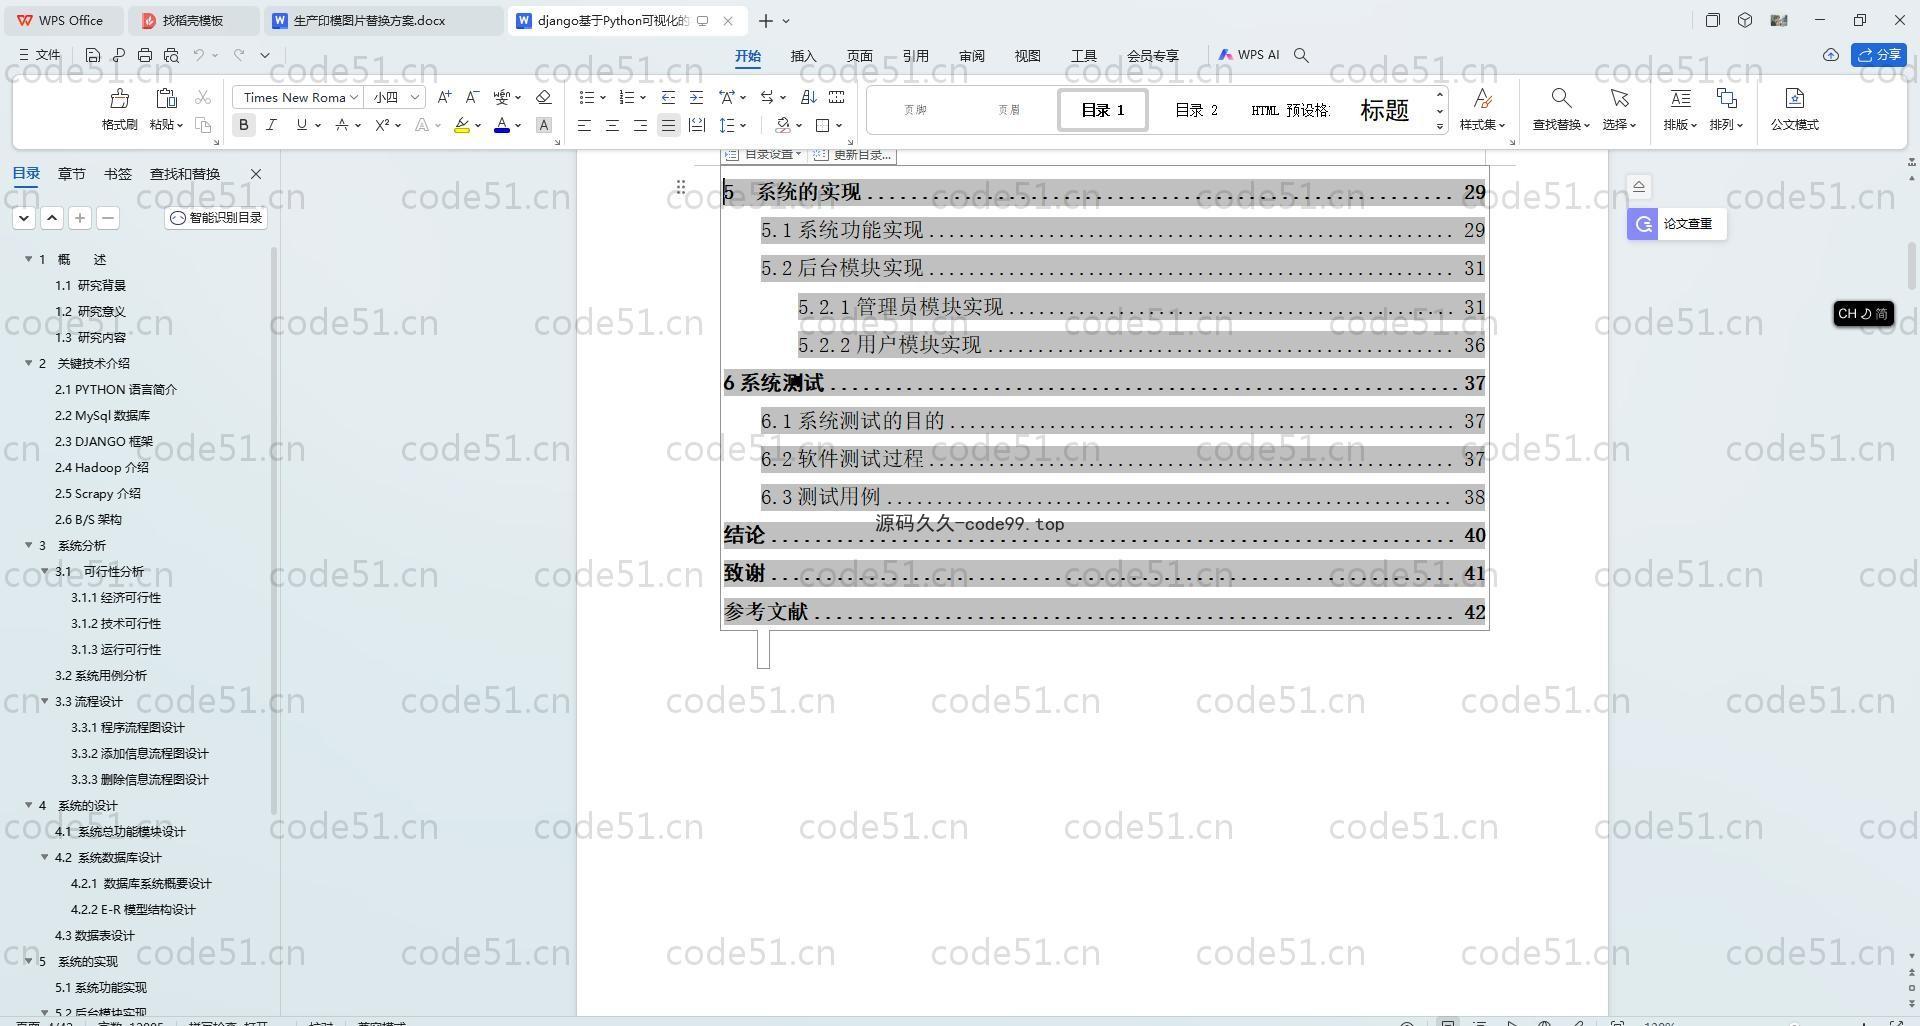This screenshot has width=1920, height=1026.
Task: Collapse 3.1 可行性分析 tree node
Action: point(45,571)
